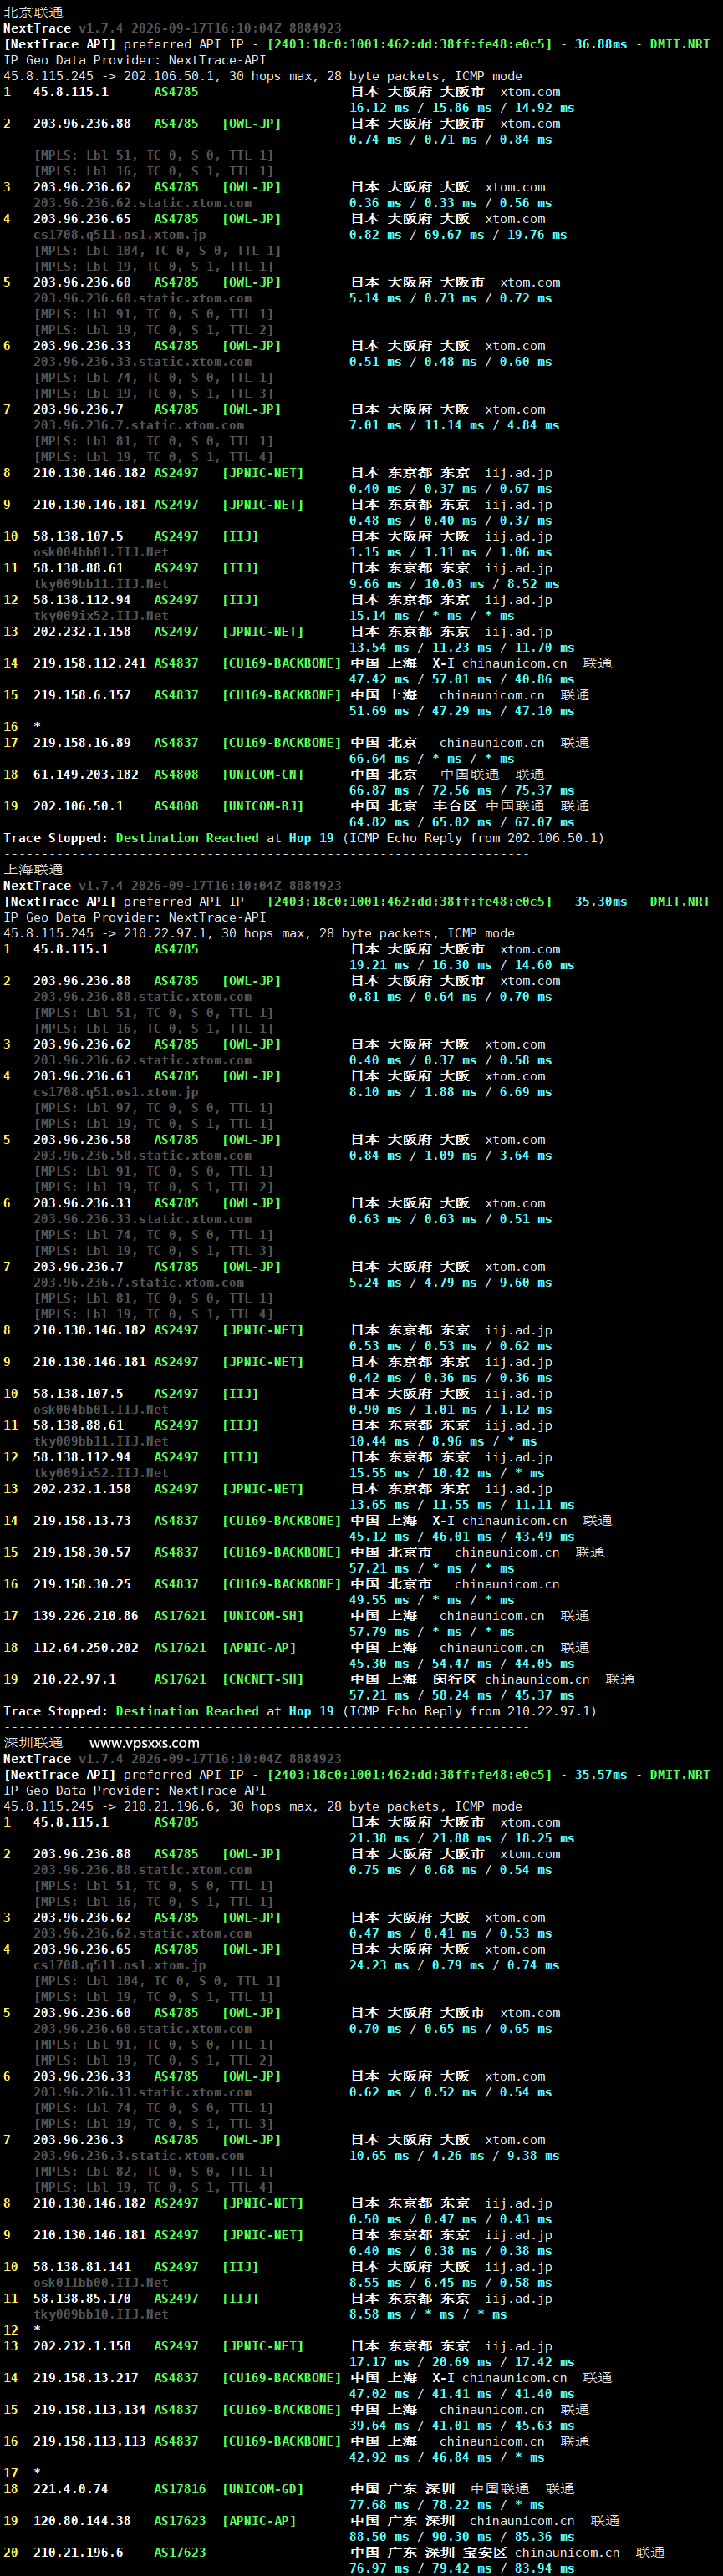Open the www.vpsxxs.com watermark link
723x2576 pixels.
point(144,1742)
